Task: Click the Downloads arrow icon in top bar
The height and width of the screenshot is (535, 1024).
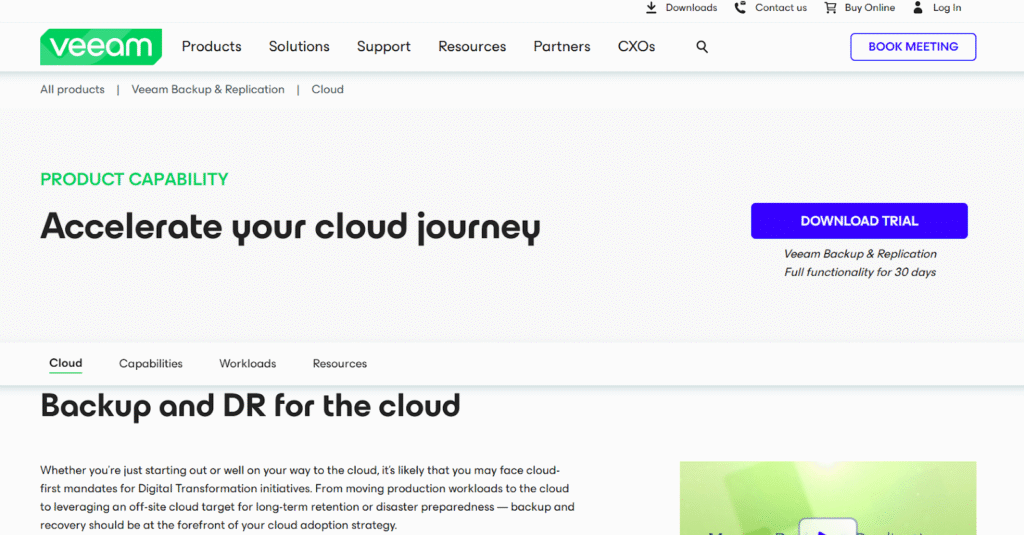Action: (651, 8)
